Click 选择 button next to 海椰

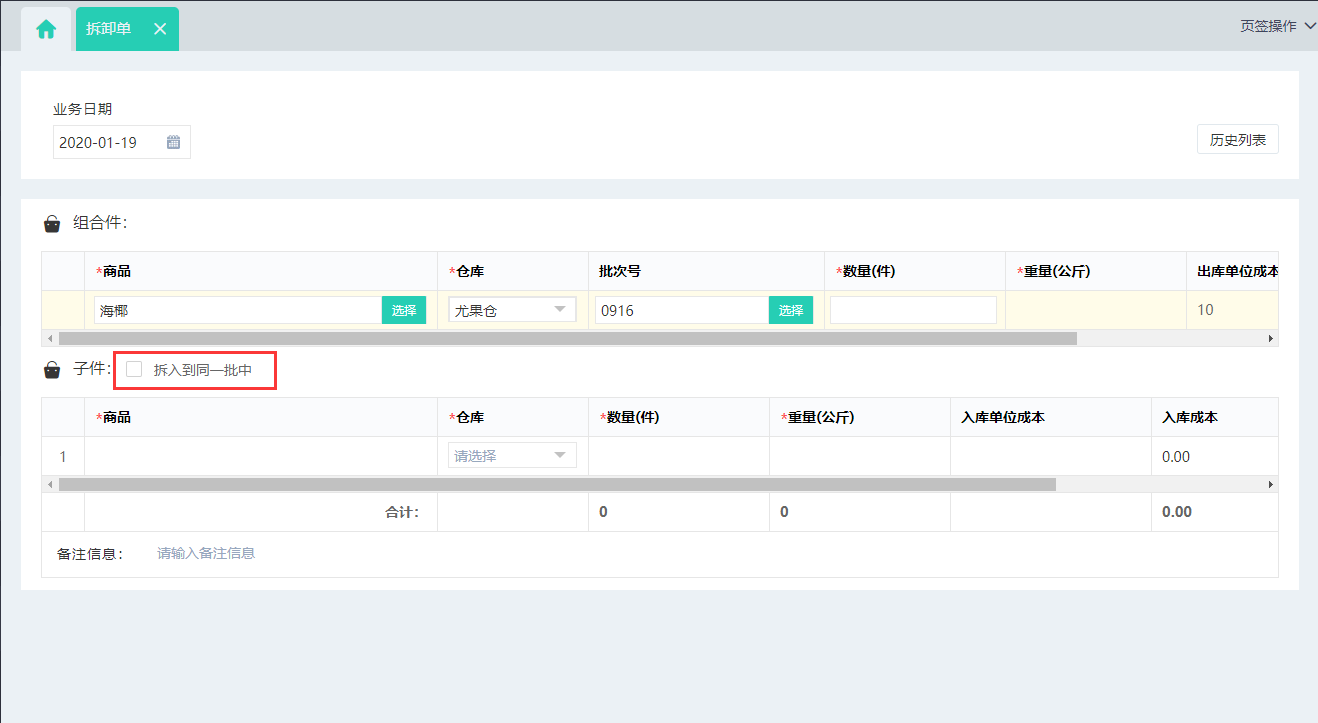(x=404, y=310)
